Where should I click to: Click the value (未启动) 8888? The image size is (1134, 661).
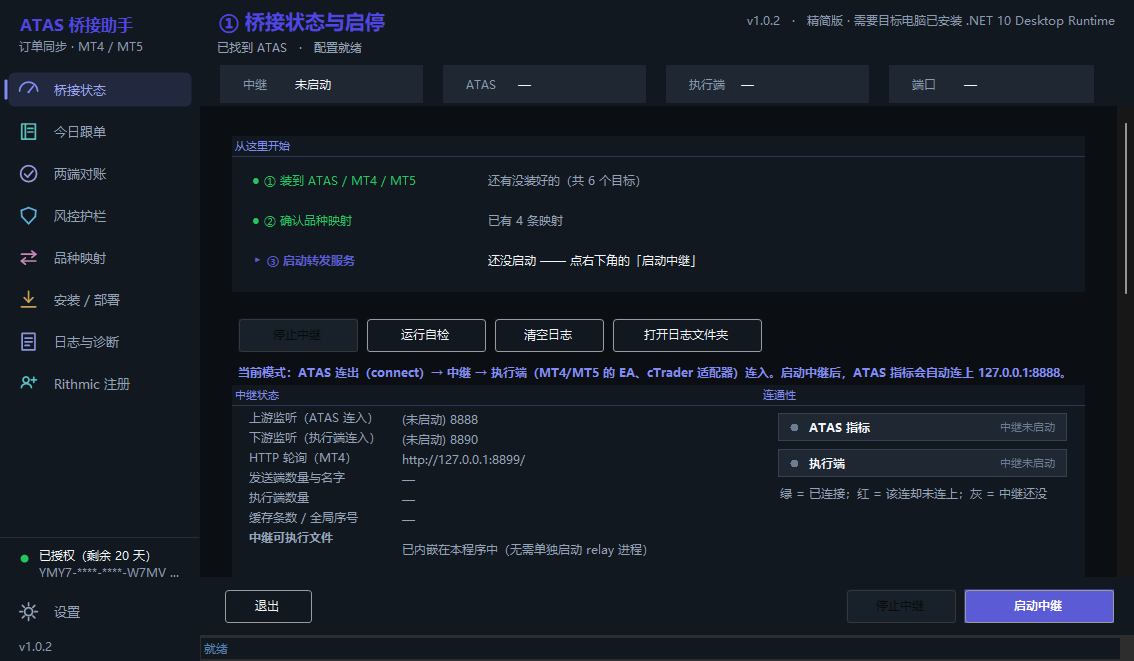(440, 419)
